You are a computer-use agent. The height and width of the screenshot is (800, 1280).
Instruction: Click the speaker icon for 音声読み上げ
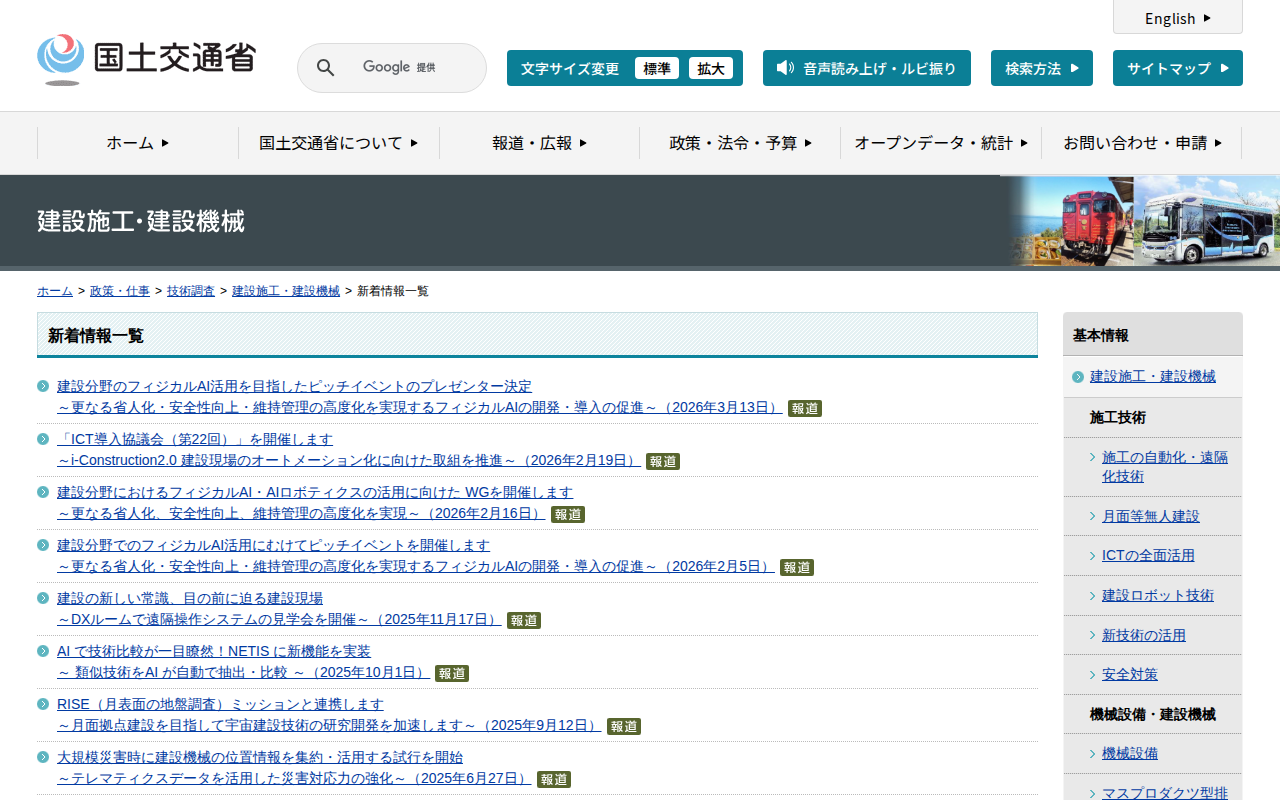tap(785, 68)
